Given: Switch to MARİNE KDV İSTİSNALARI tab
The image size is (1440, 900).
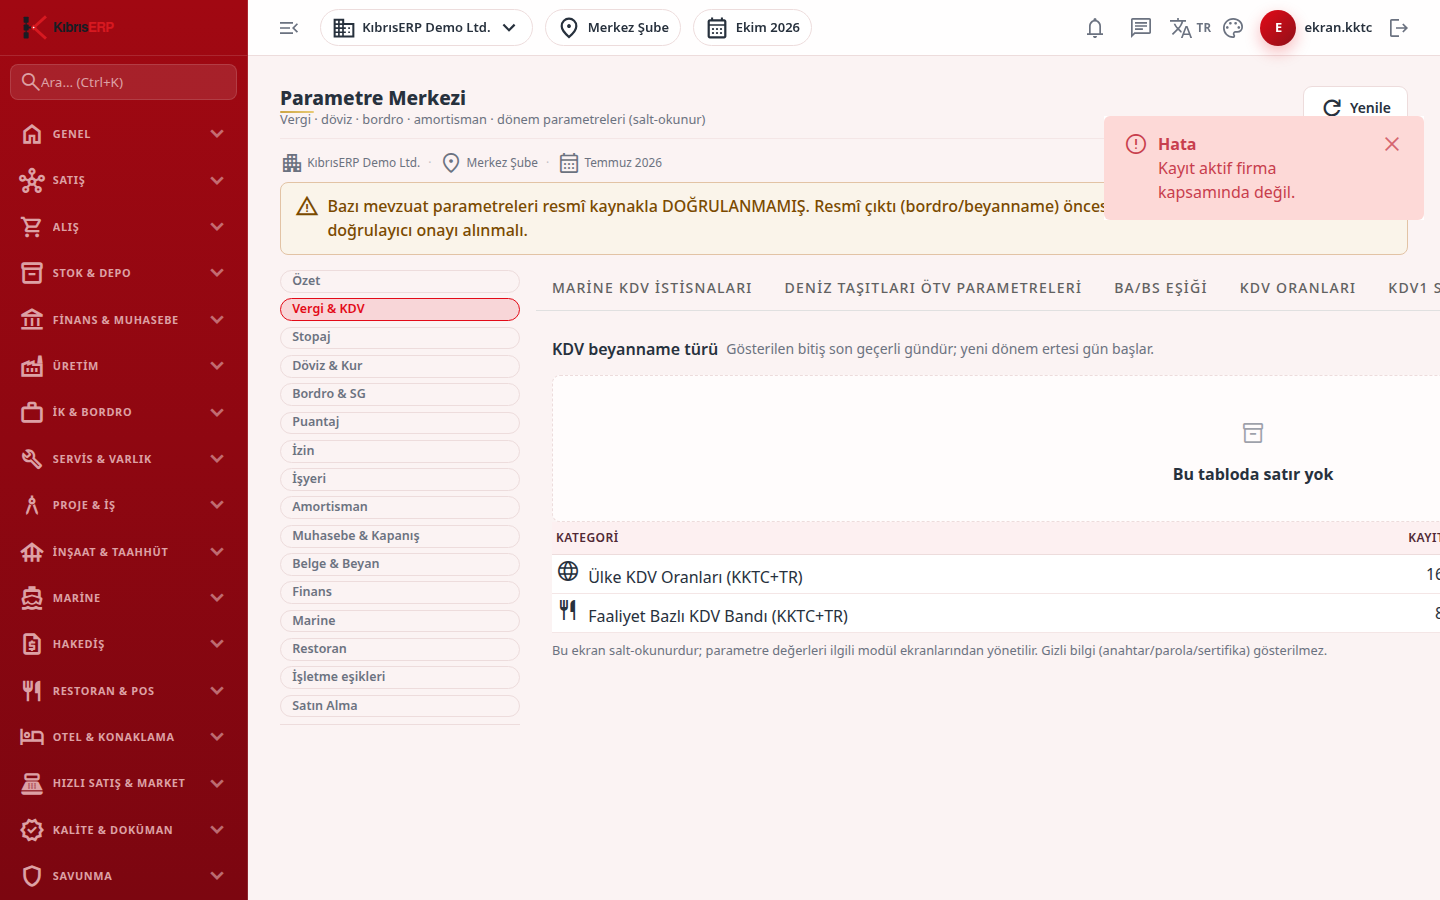Looking at the screenshot, I should (652, 288).
